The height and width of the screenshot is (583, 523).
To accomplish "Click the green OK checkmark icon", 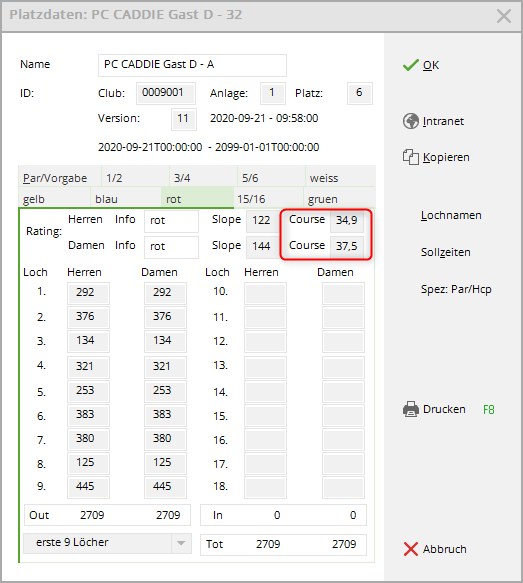I will (410, 65).
